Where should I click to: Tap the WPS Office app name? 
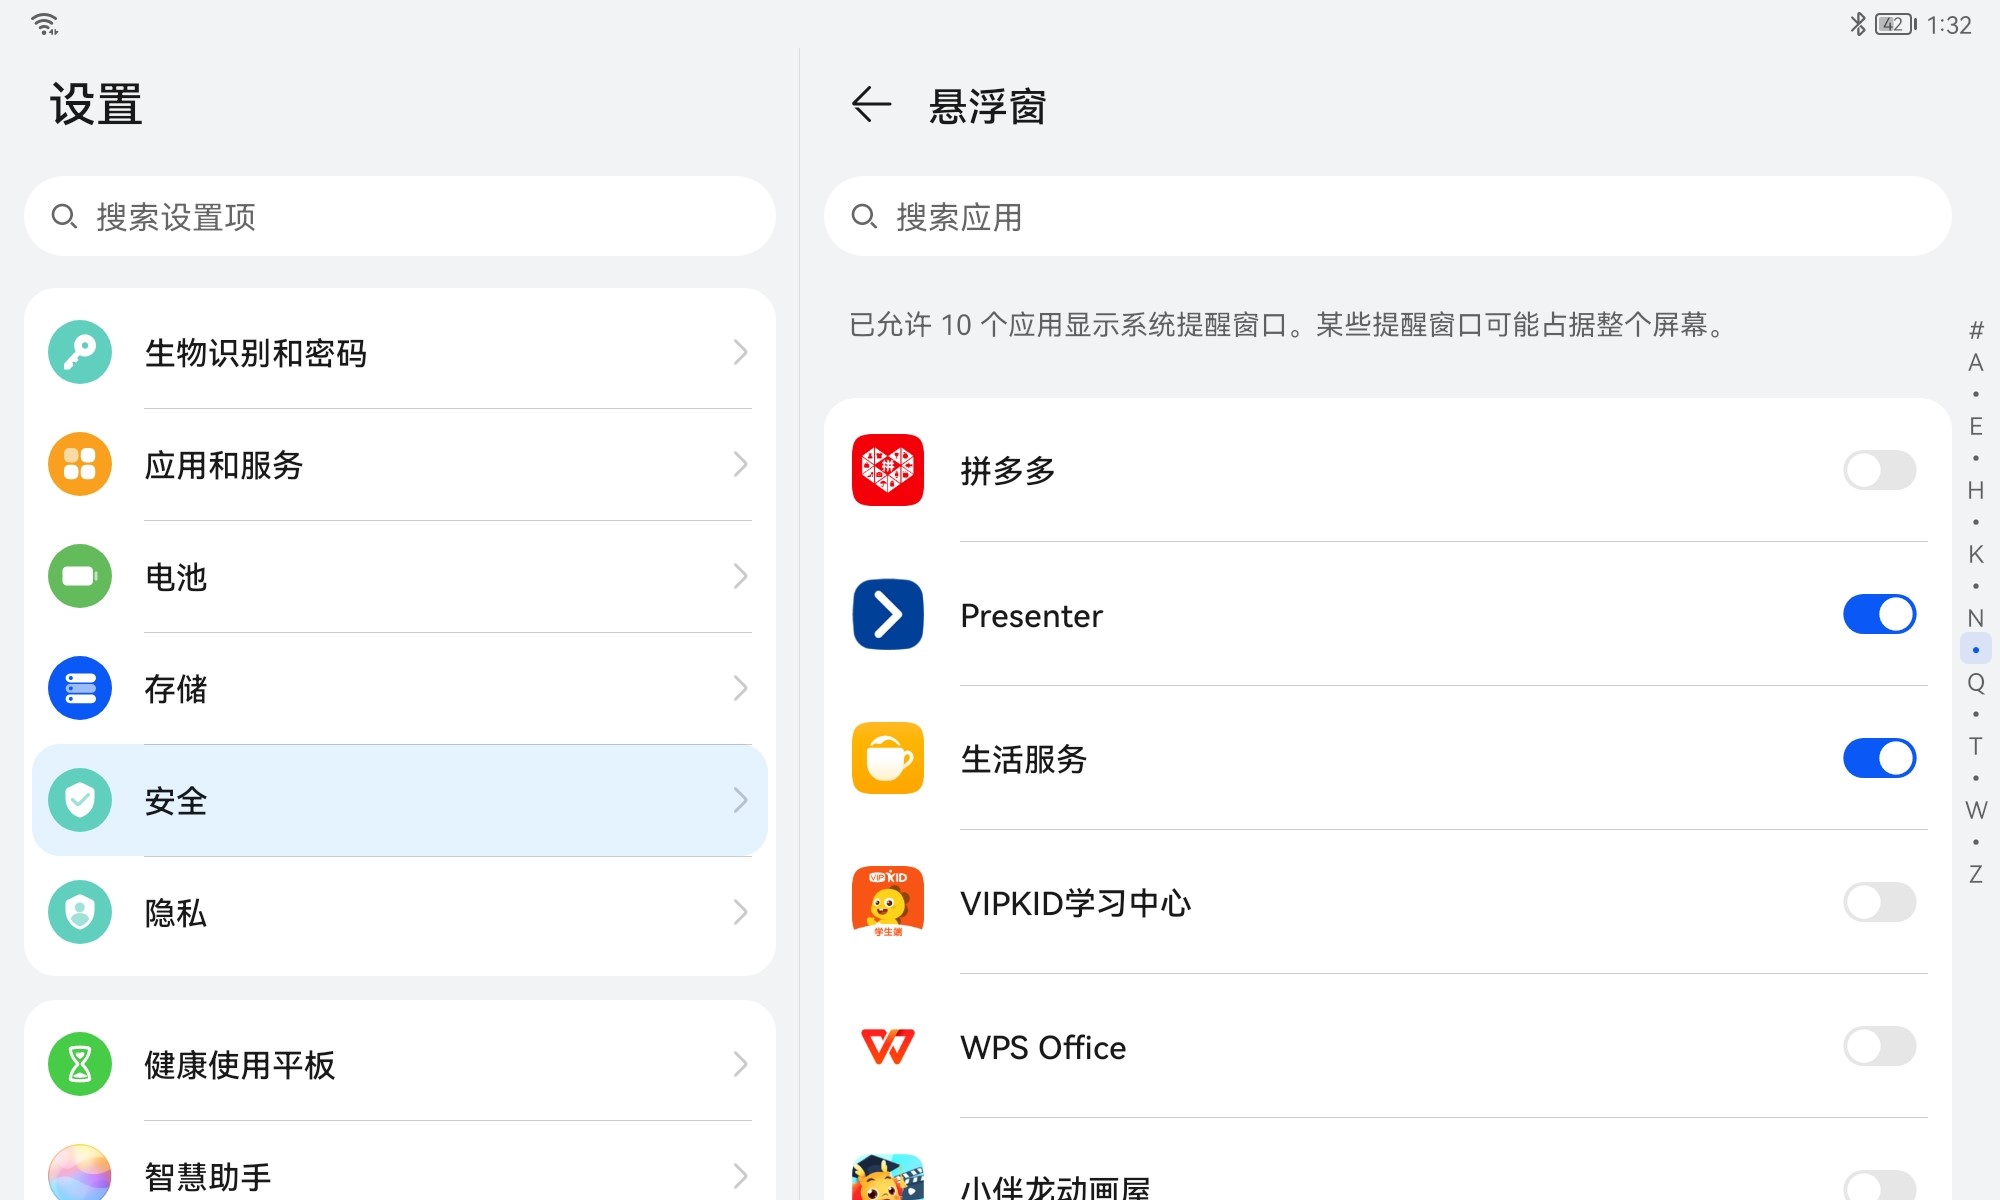[1043, 1047]
